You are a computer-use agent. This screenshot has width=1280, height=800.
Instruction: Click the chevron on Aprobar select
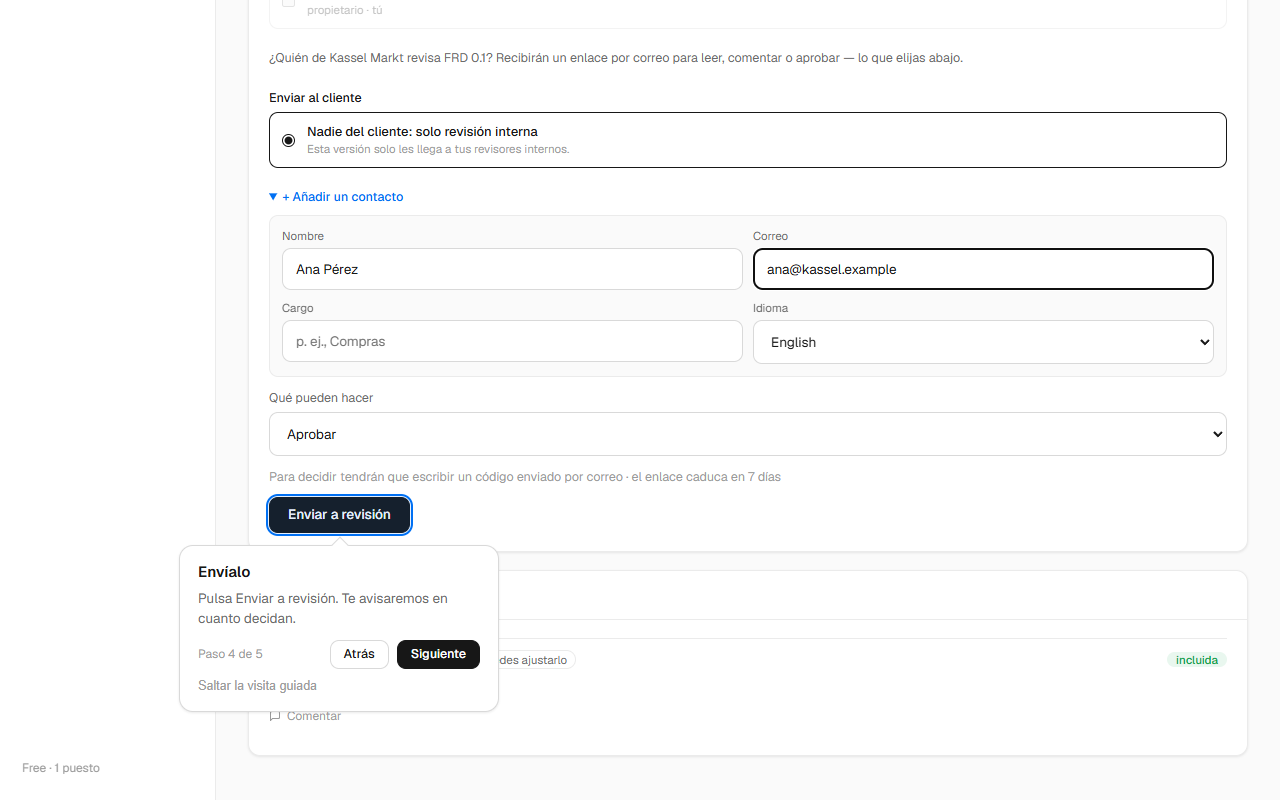1217,434
